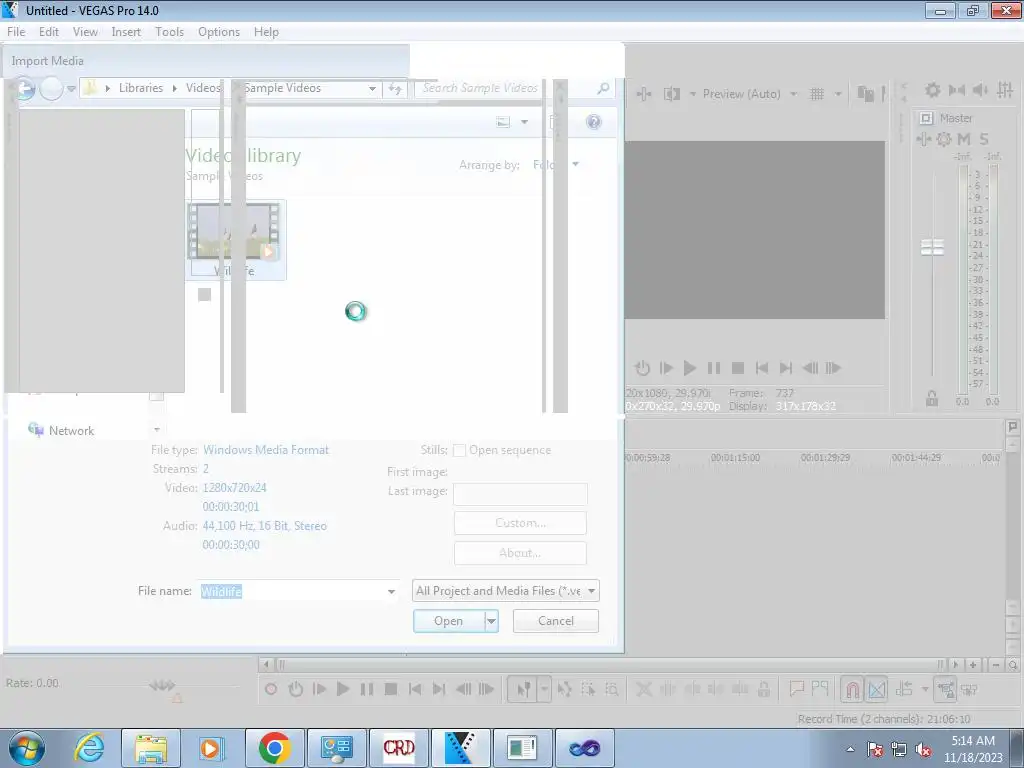
Task: Click the Insert Region icon
Action: [x=820, y=688]
